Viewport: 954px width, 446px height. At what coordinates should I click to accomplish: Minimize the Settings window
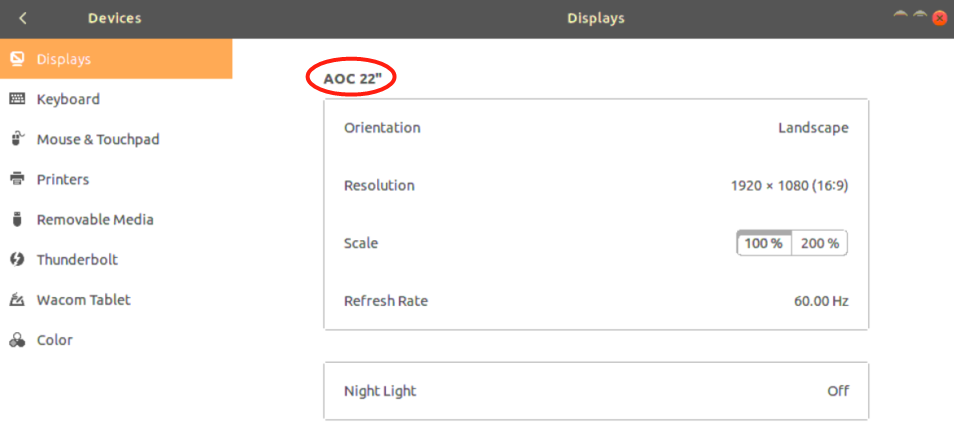tap(900, 15)
